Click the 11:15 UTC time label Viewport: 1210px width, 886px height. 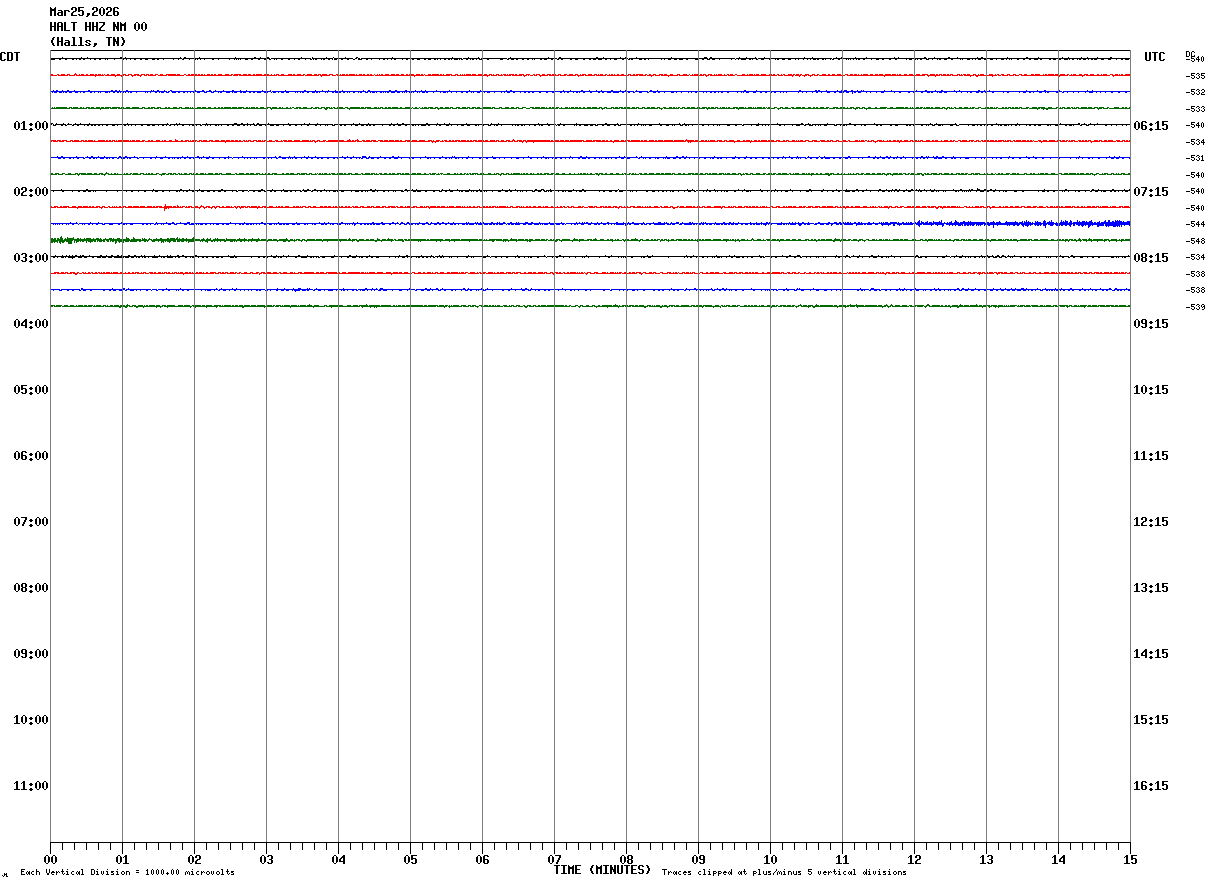(1151, 456)
